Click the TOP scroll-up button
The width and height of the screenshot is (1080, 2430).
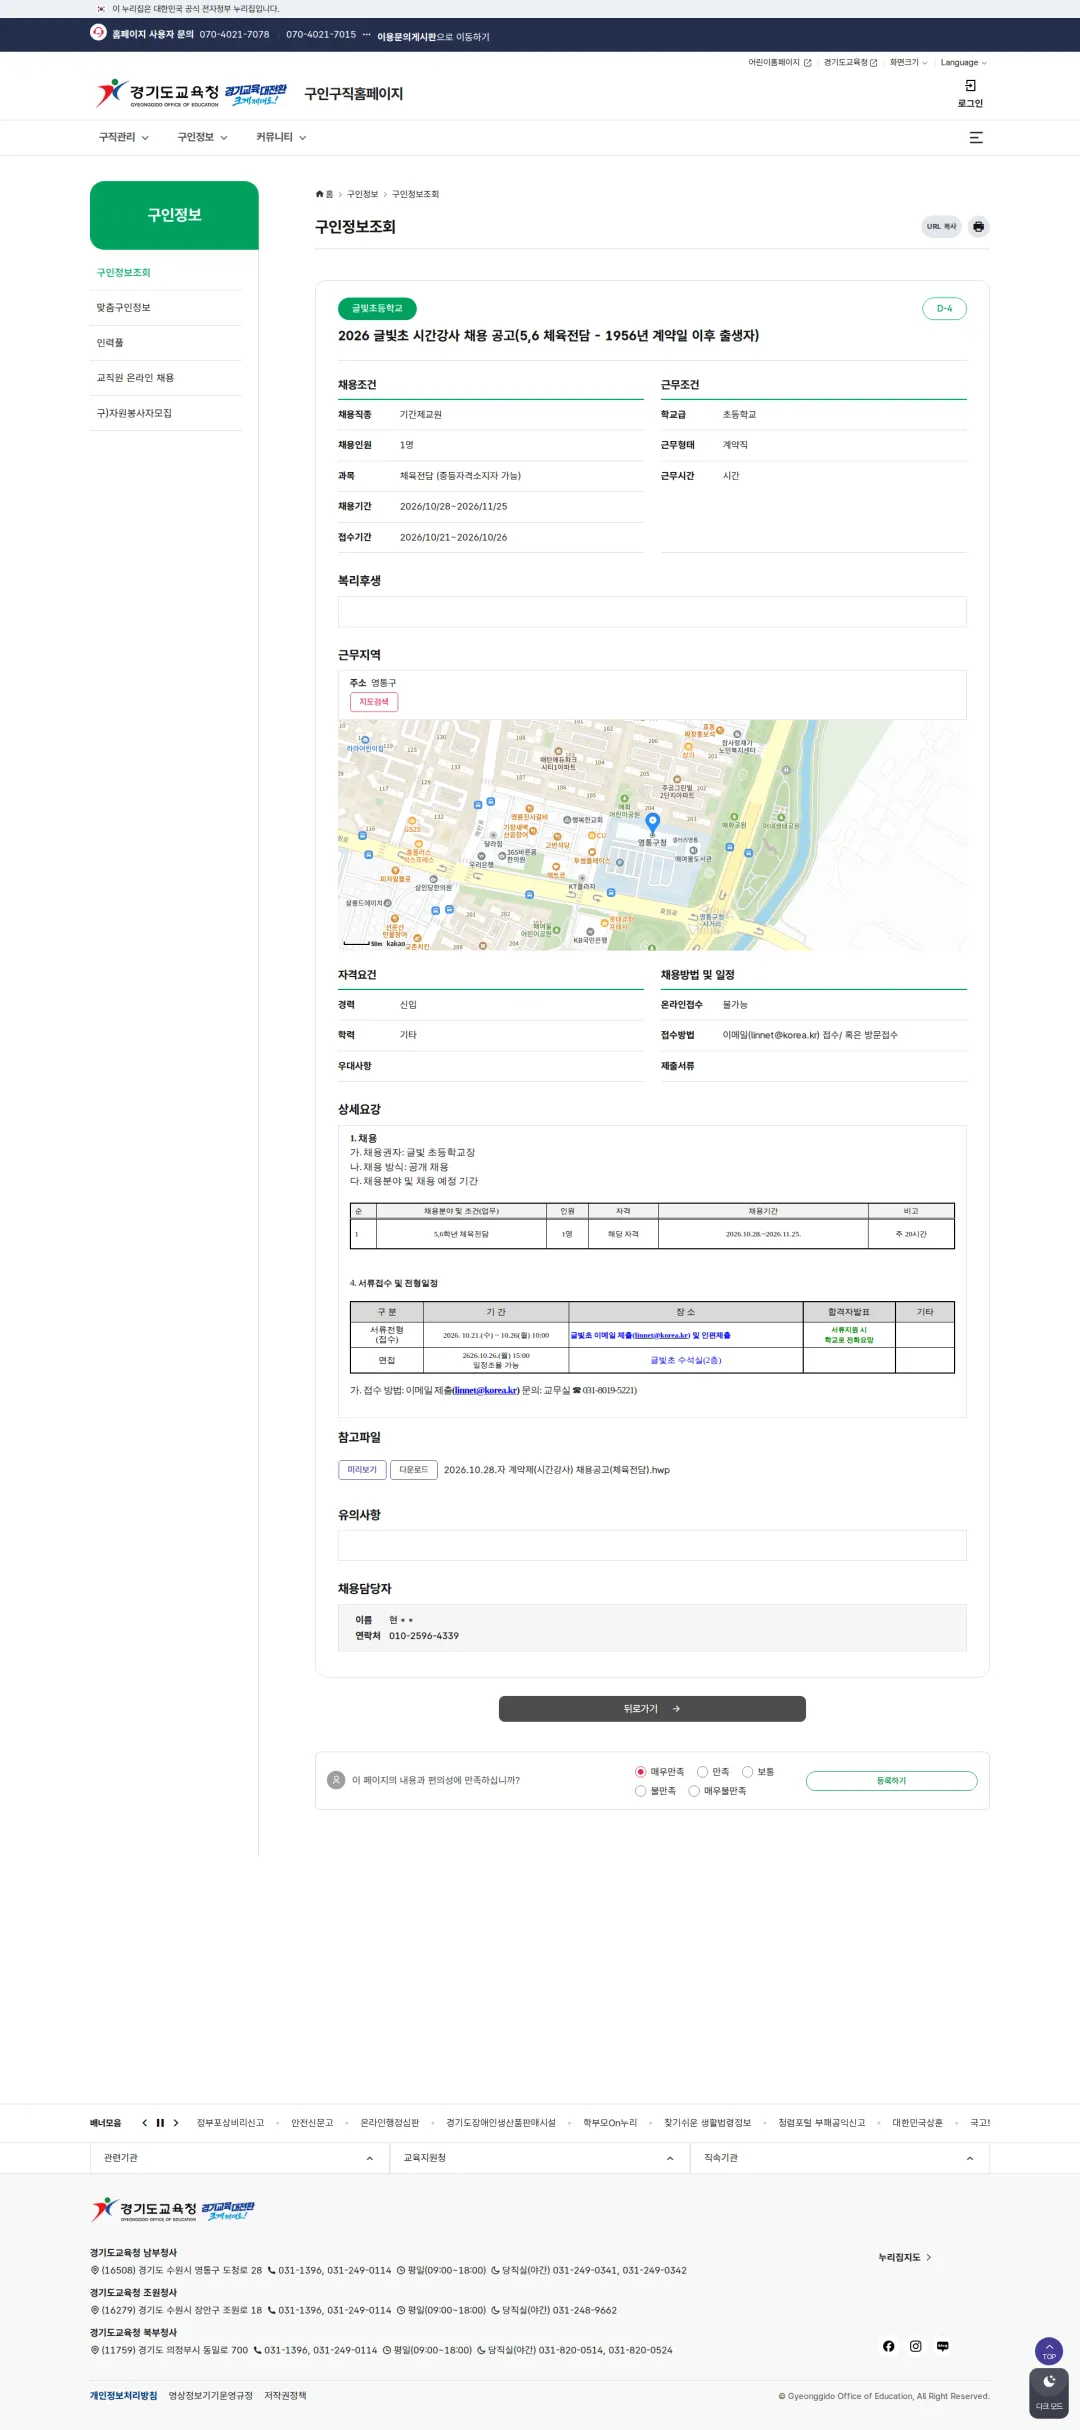point(1049,2351)
